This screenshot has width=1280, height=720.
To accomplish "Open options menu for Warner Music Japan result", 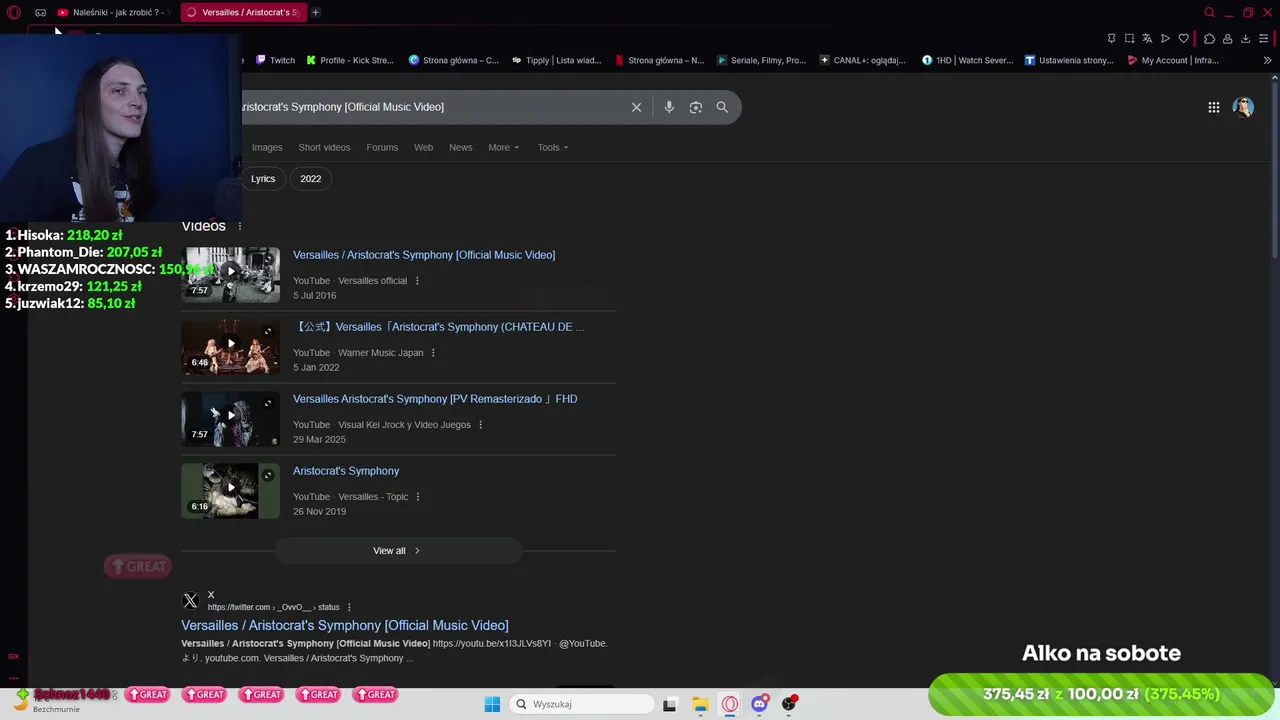I will click(433, 353).
